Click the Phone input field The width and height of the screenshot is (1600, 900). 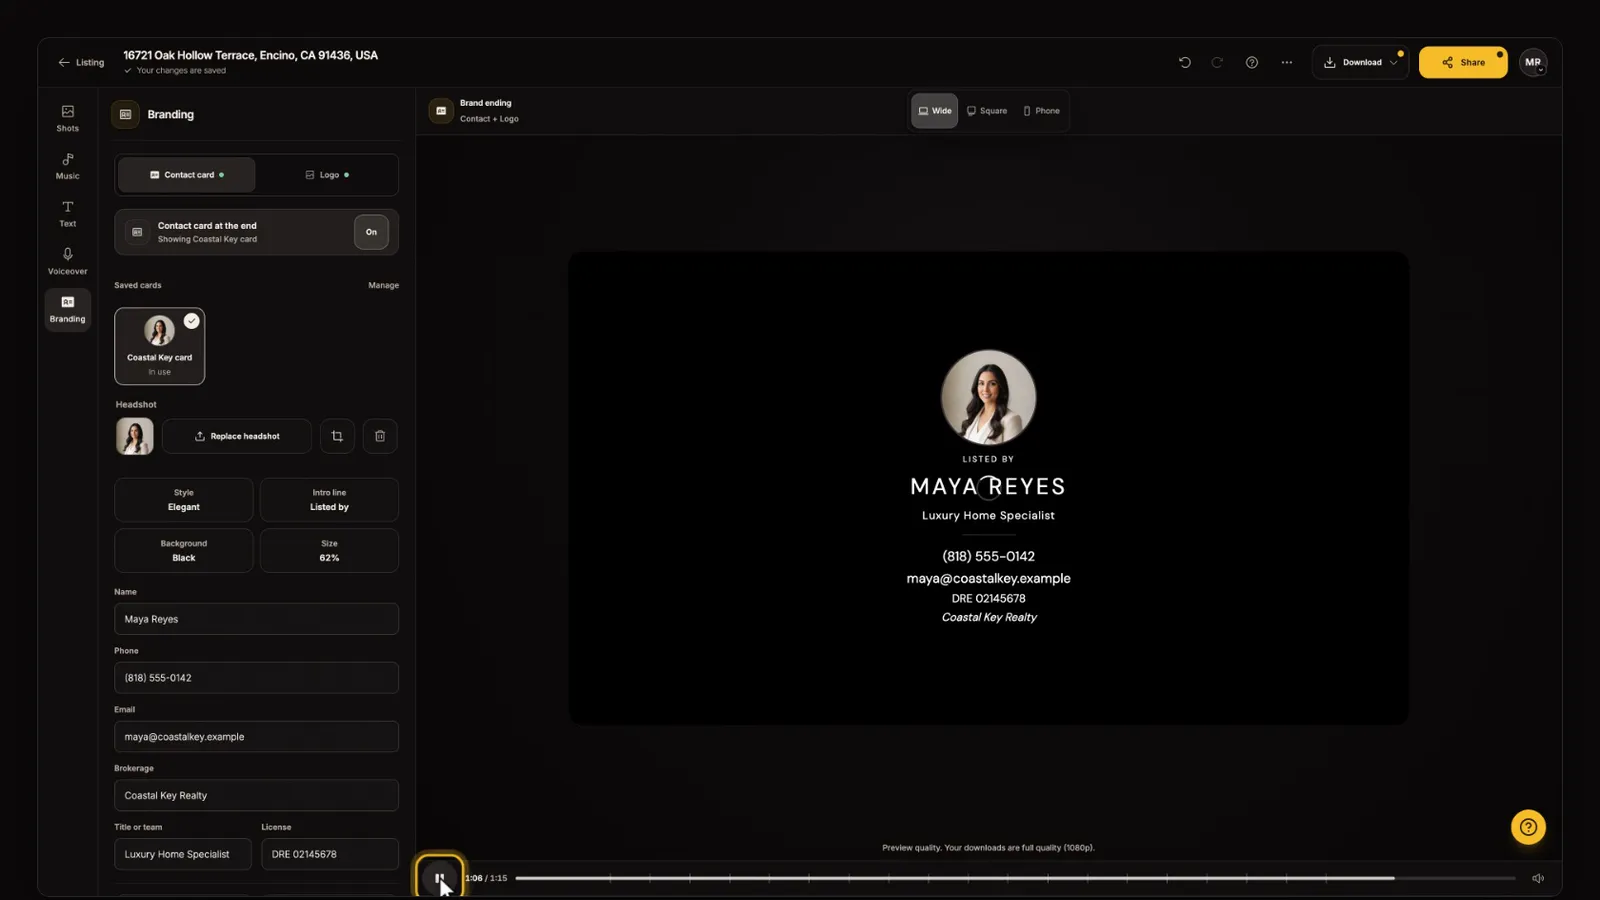(256, 678)
